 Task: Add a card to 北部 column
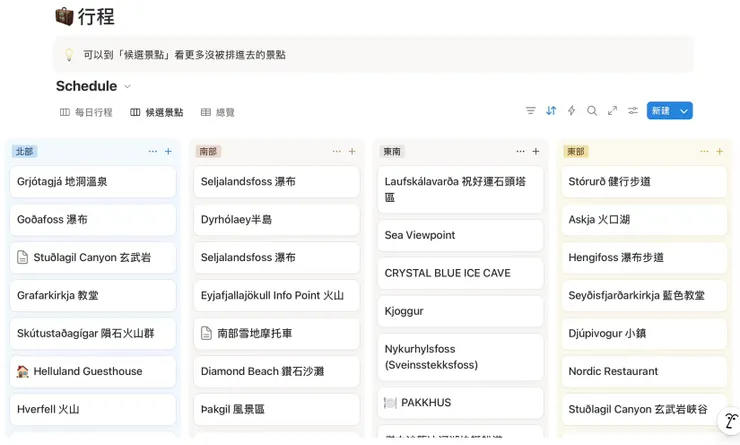pos(168,151)
